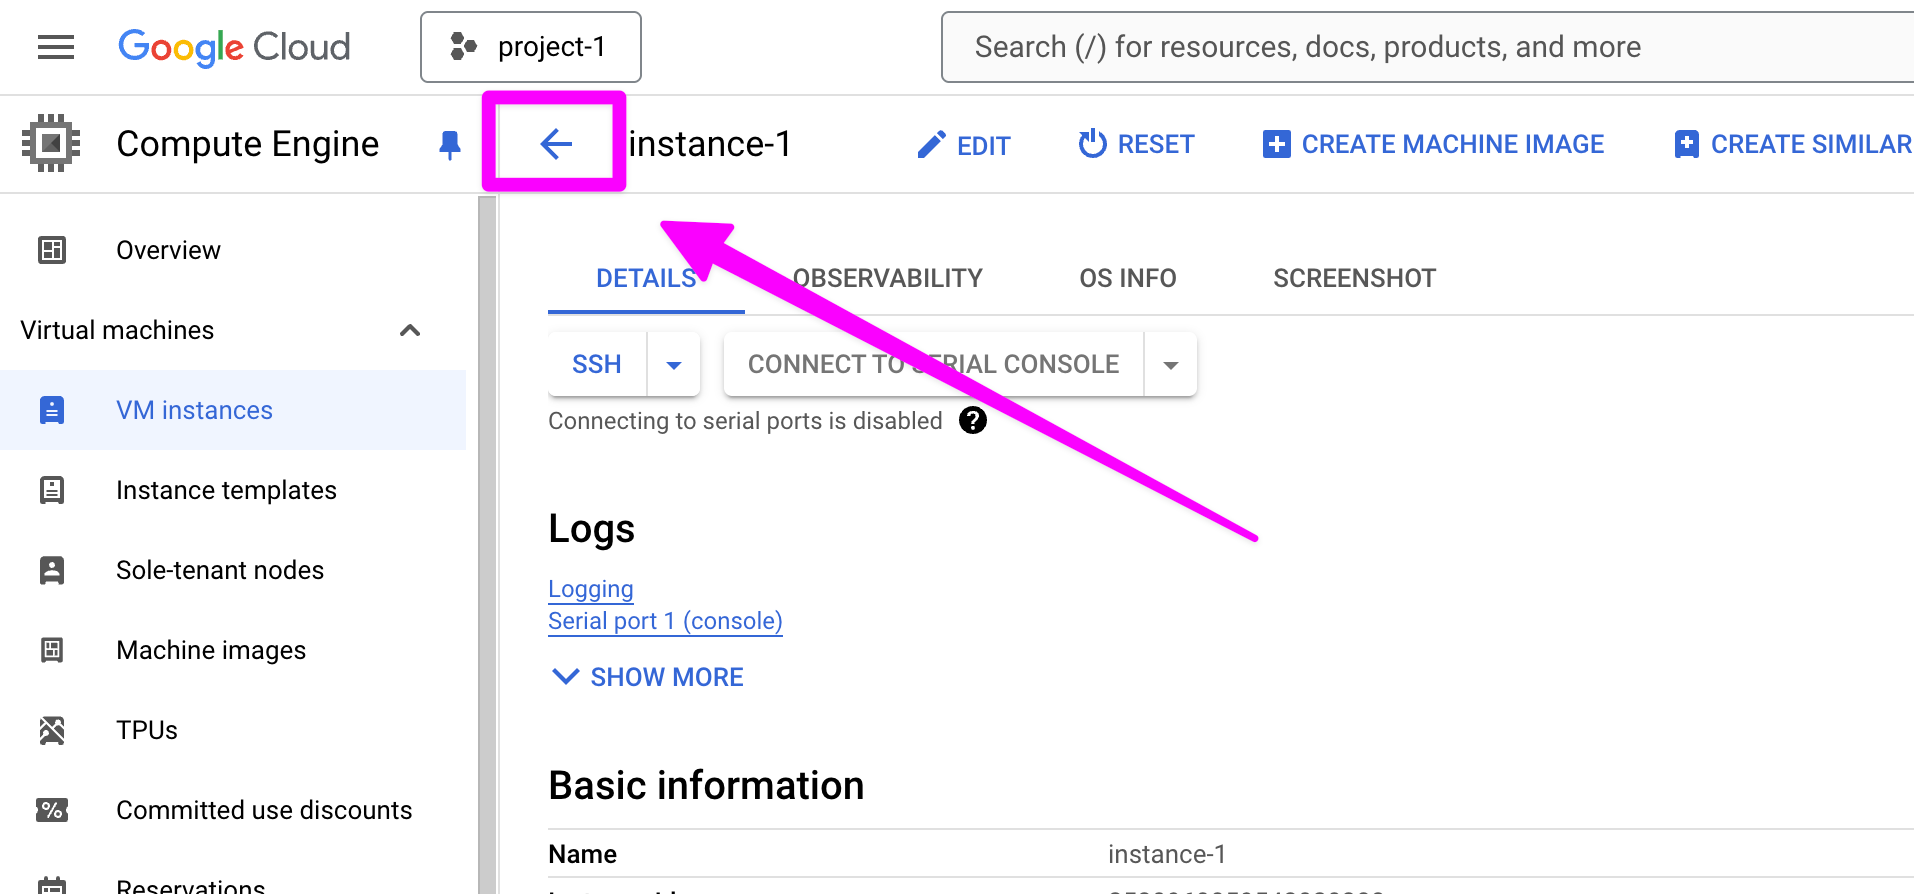Toggle the Compute Engine pin icon
The image size is (1914, 894).
click(x=450, y=145)
